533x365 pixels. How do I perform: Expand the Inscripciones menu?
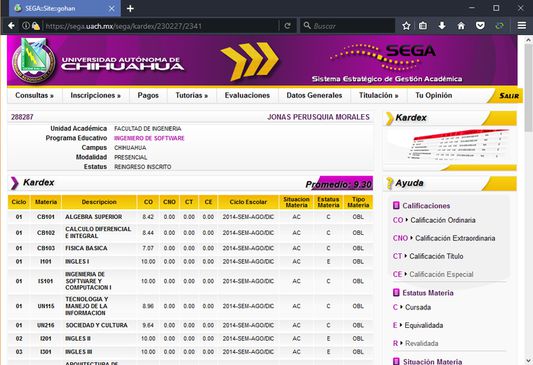click(96, 95)
